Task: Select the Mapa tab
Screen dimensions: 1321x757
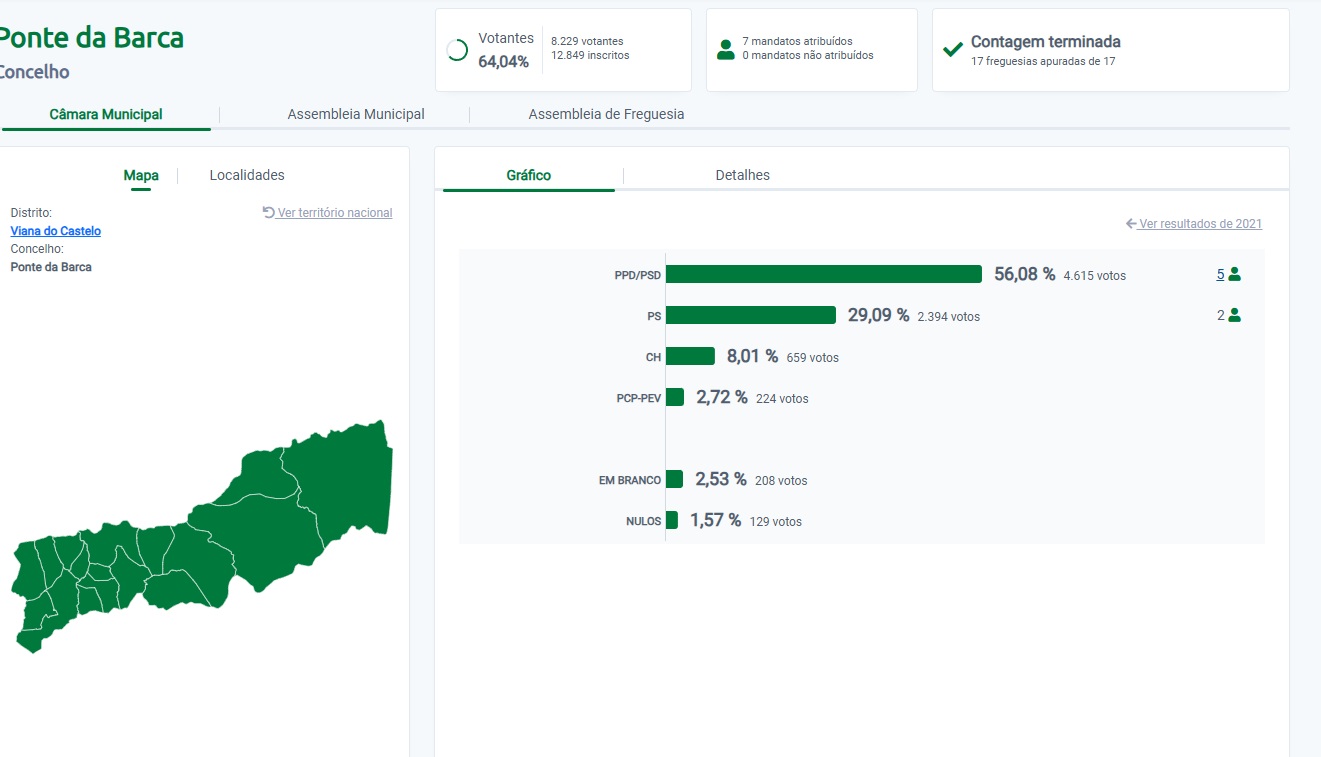Action: click(141, 175)
